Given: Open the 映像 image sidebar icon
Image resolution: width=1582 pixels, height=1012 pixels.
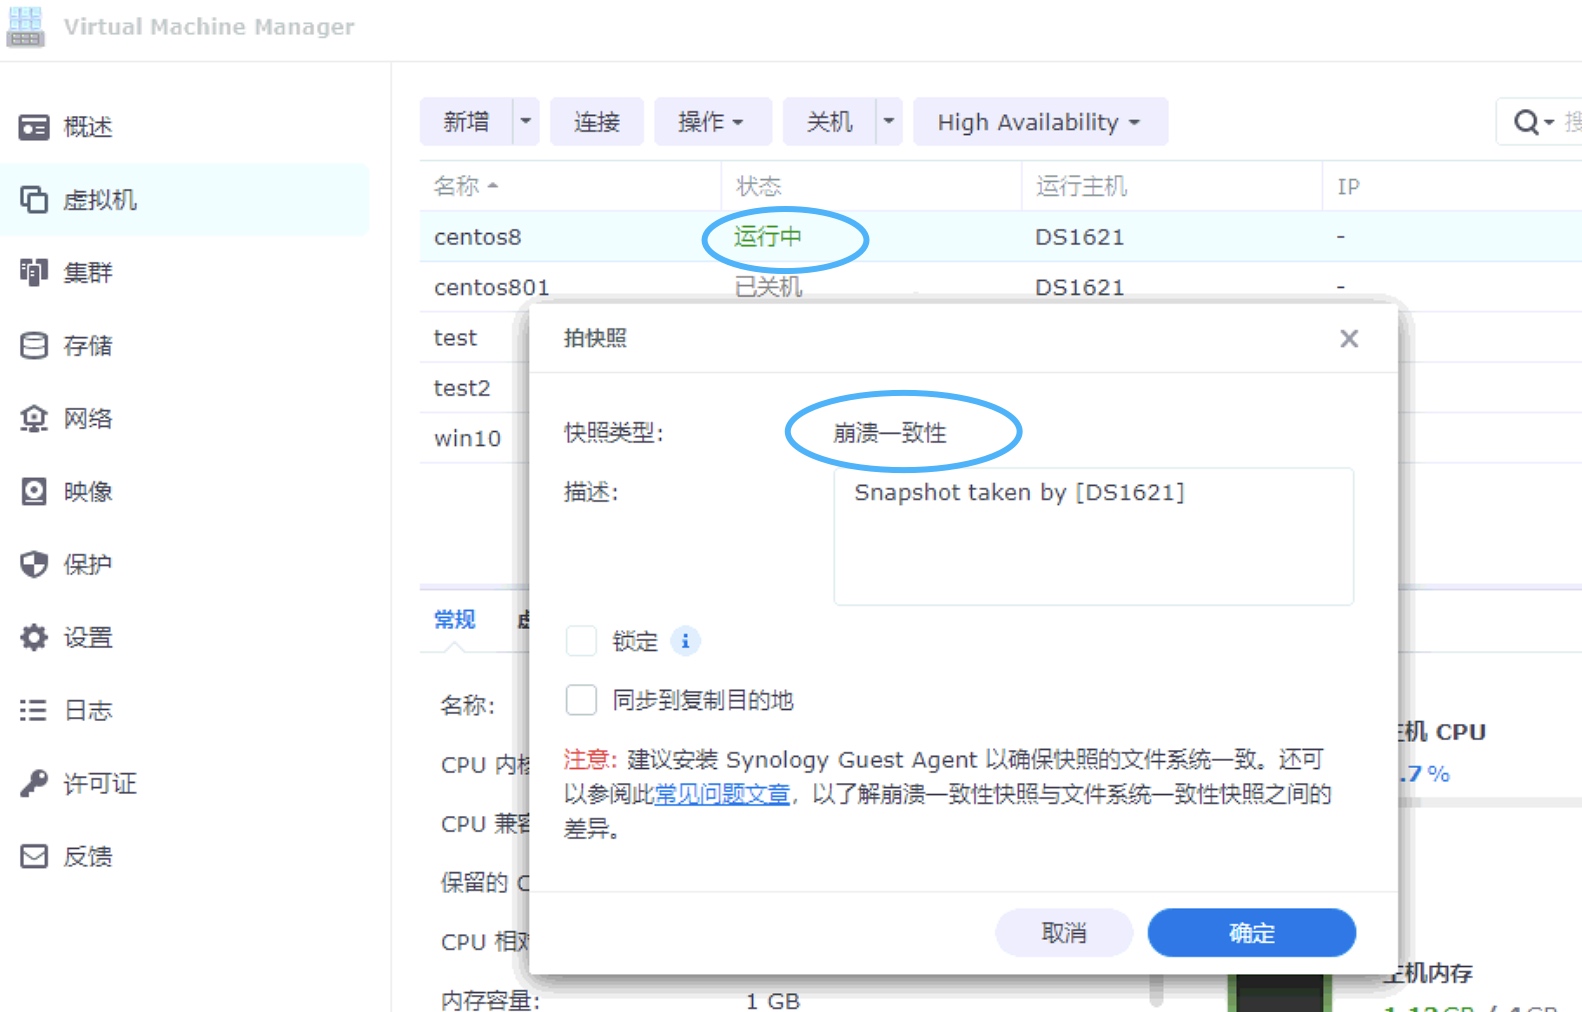Looking at the screenshot, I should tap(34, 491).
